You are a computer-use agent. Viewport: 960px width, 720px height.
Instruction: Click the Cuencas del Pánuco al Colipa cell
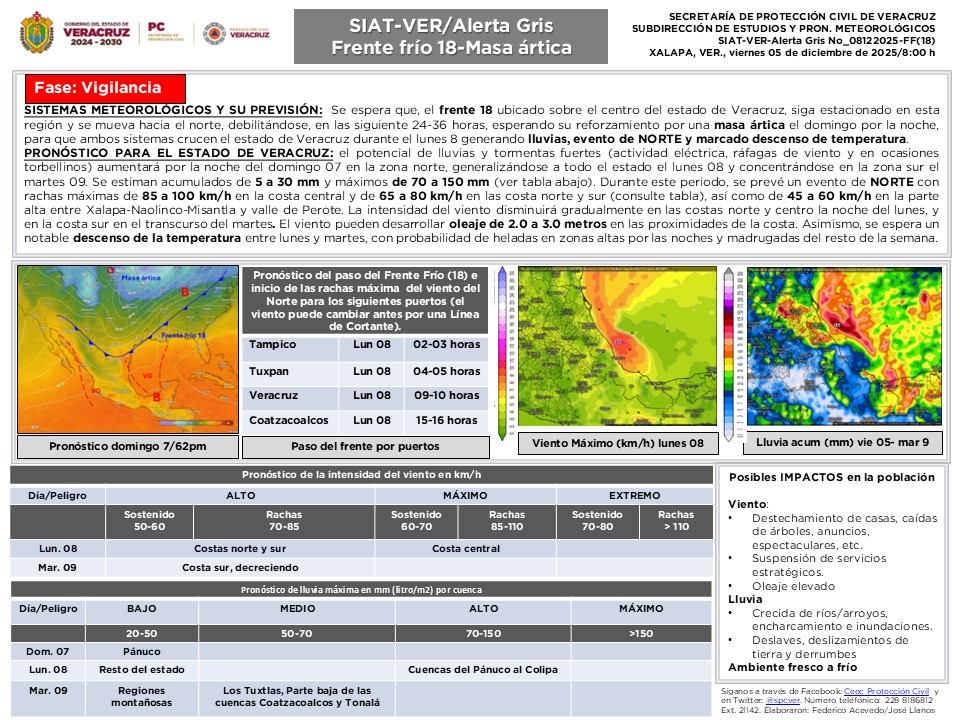pos(482,669)
